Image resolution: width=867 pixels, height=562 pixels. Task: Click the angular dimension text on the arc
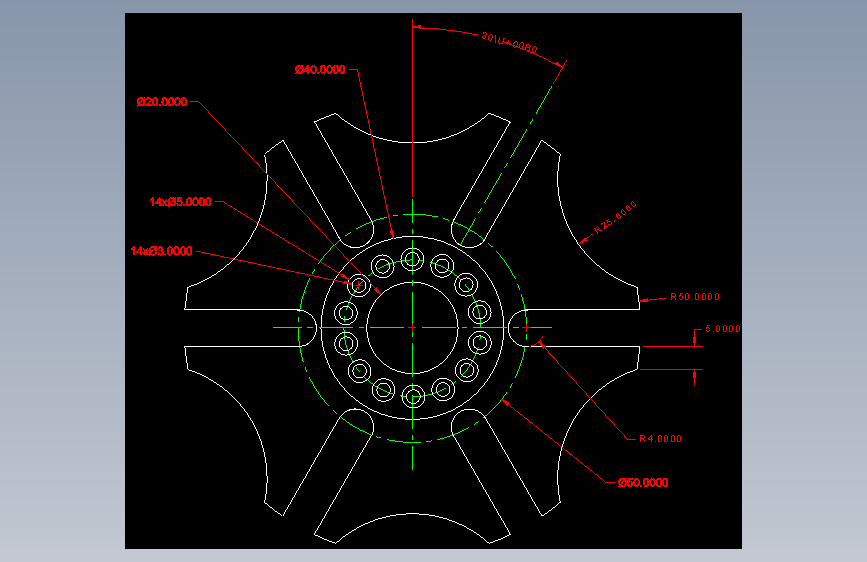(509, 43)
